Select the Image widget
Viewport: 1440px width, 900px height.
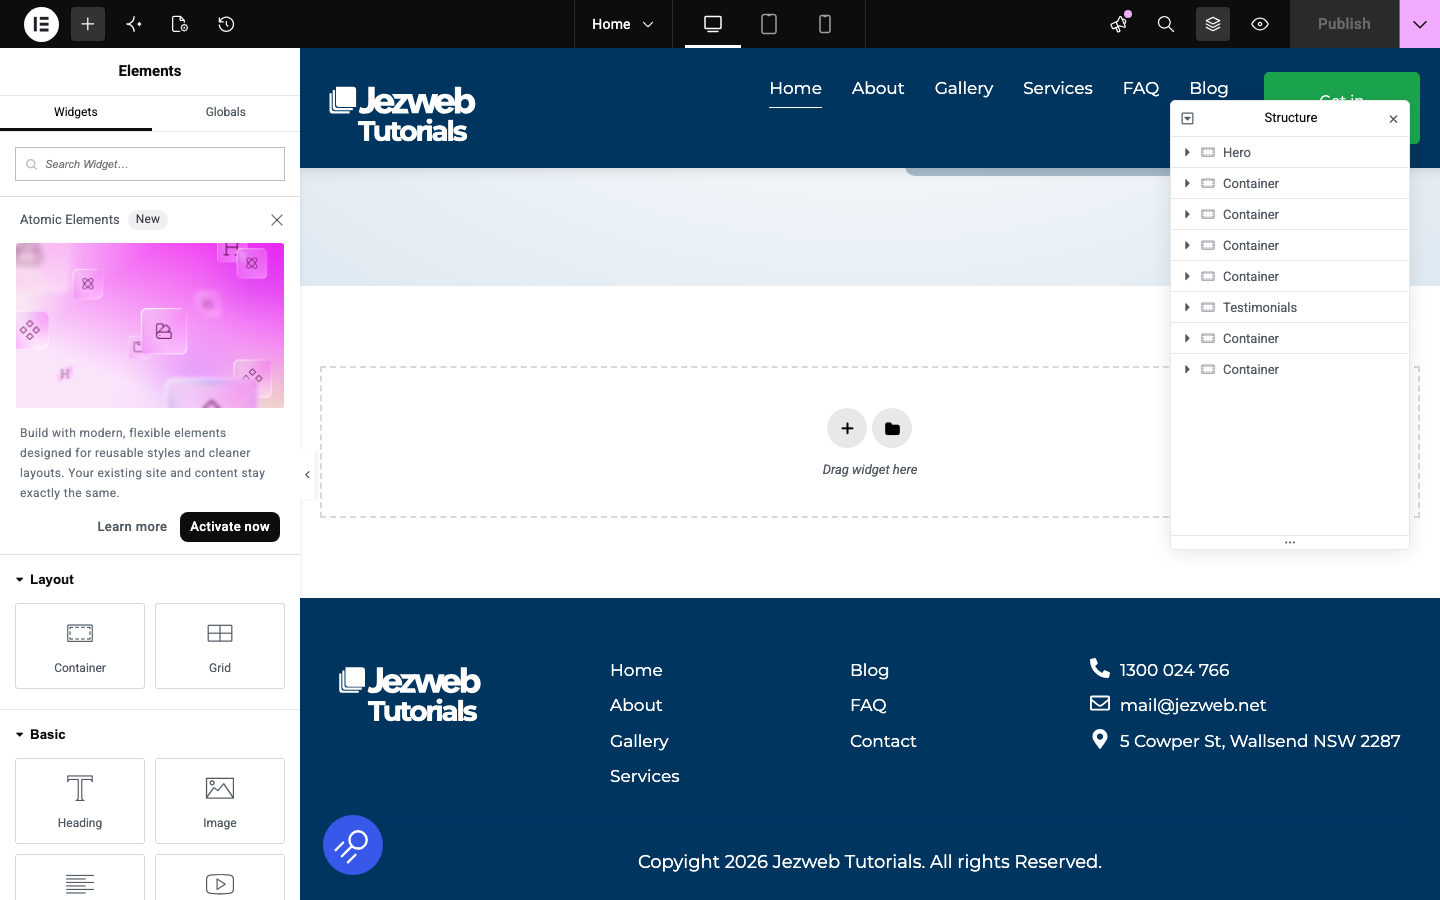click(x=220, y=801)
